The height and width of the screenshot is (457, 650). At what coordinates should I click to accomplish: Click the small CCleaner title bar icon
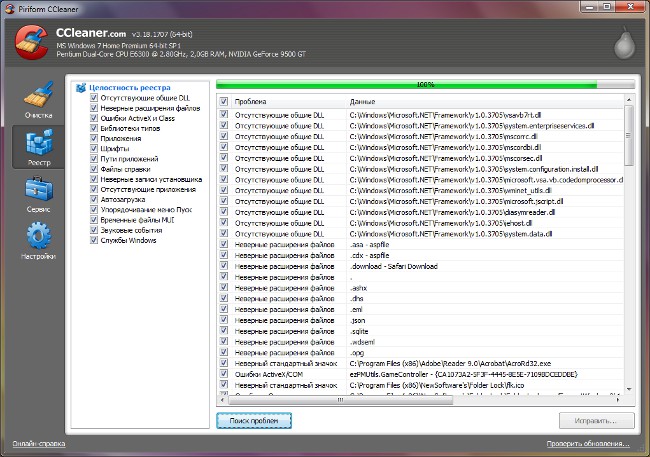10,9
